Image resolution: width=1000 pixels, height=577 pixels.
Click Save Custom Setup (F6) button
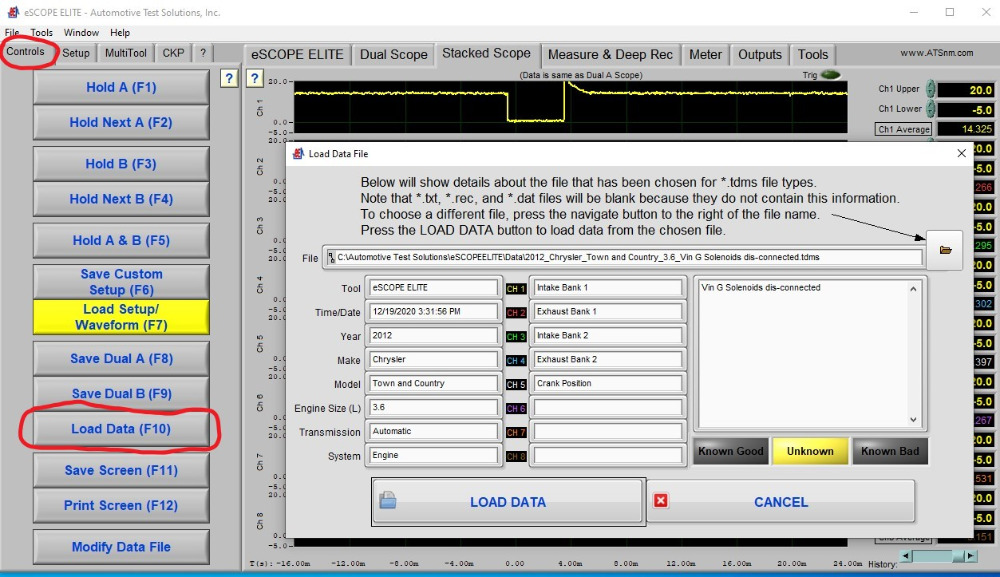[x=121, y=282]
